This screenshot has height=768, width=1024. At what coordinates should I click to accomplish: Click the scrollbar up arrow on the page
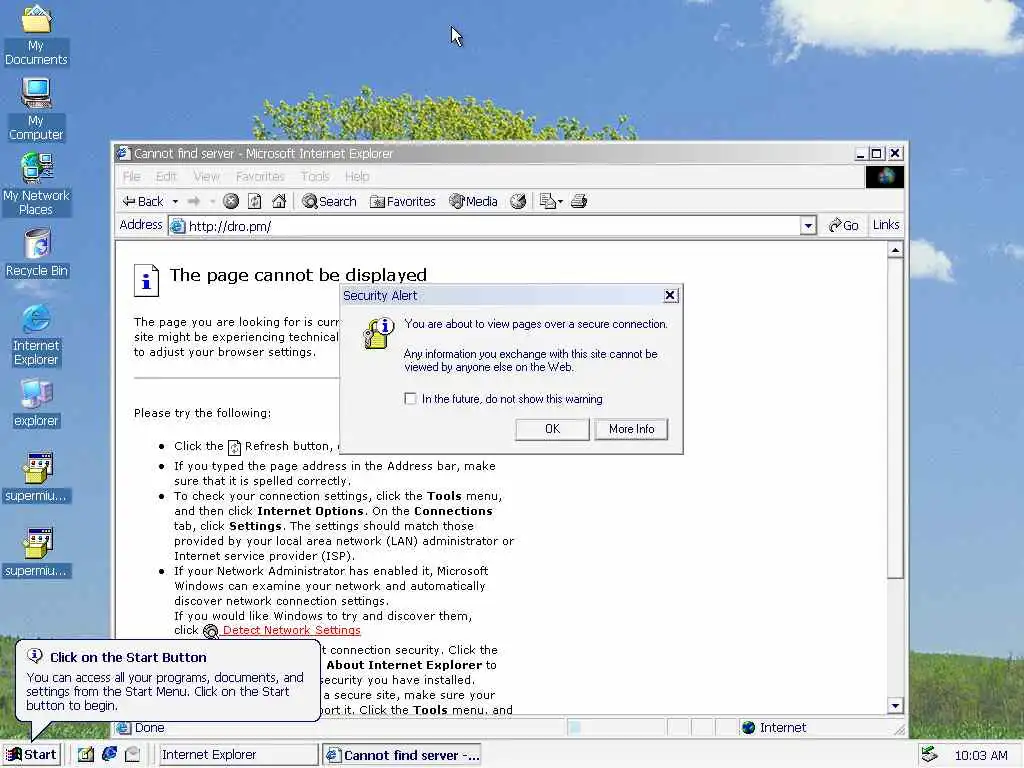click(895, 250)
